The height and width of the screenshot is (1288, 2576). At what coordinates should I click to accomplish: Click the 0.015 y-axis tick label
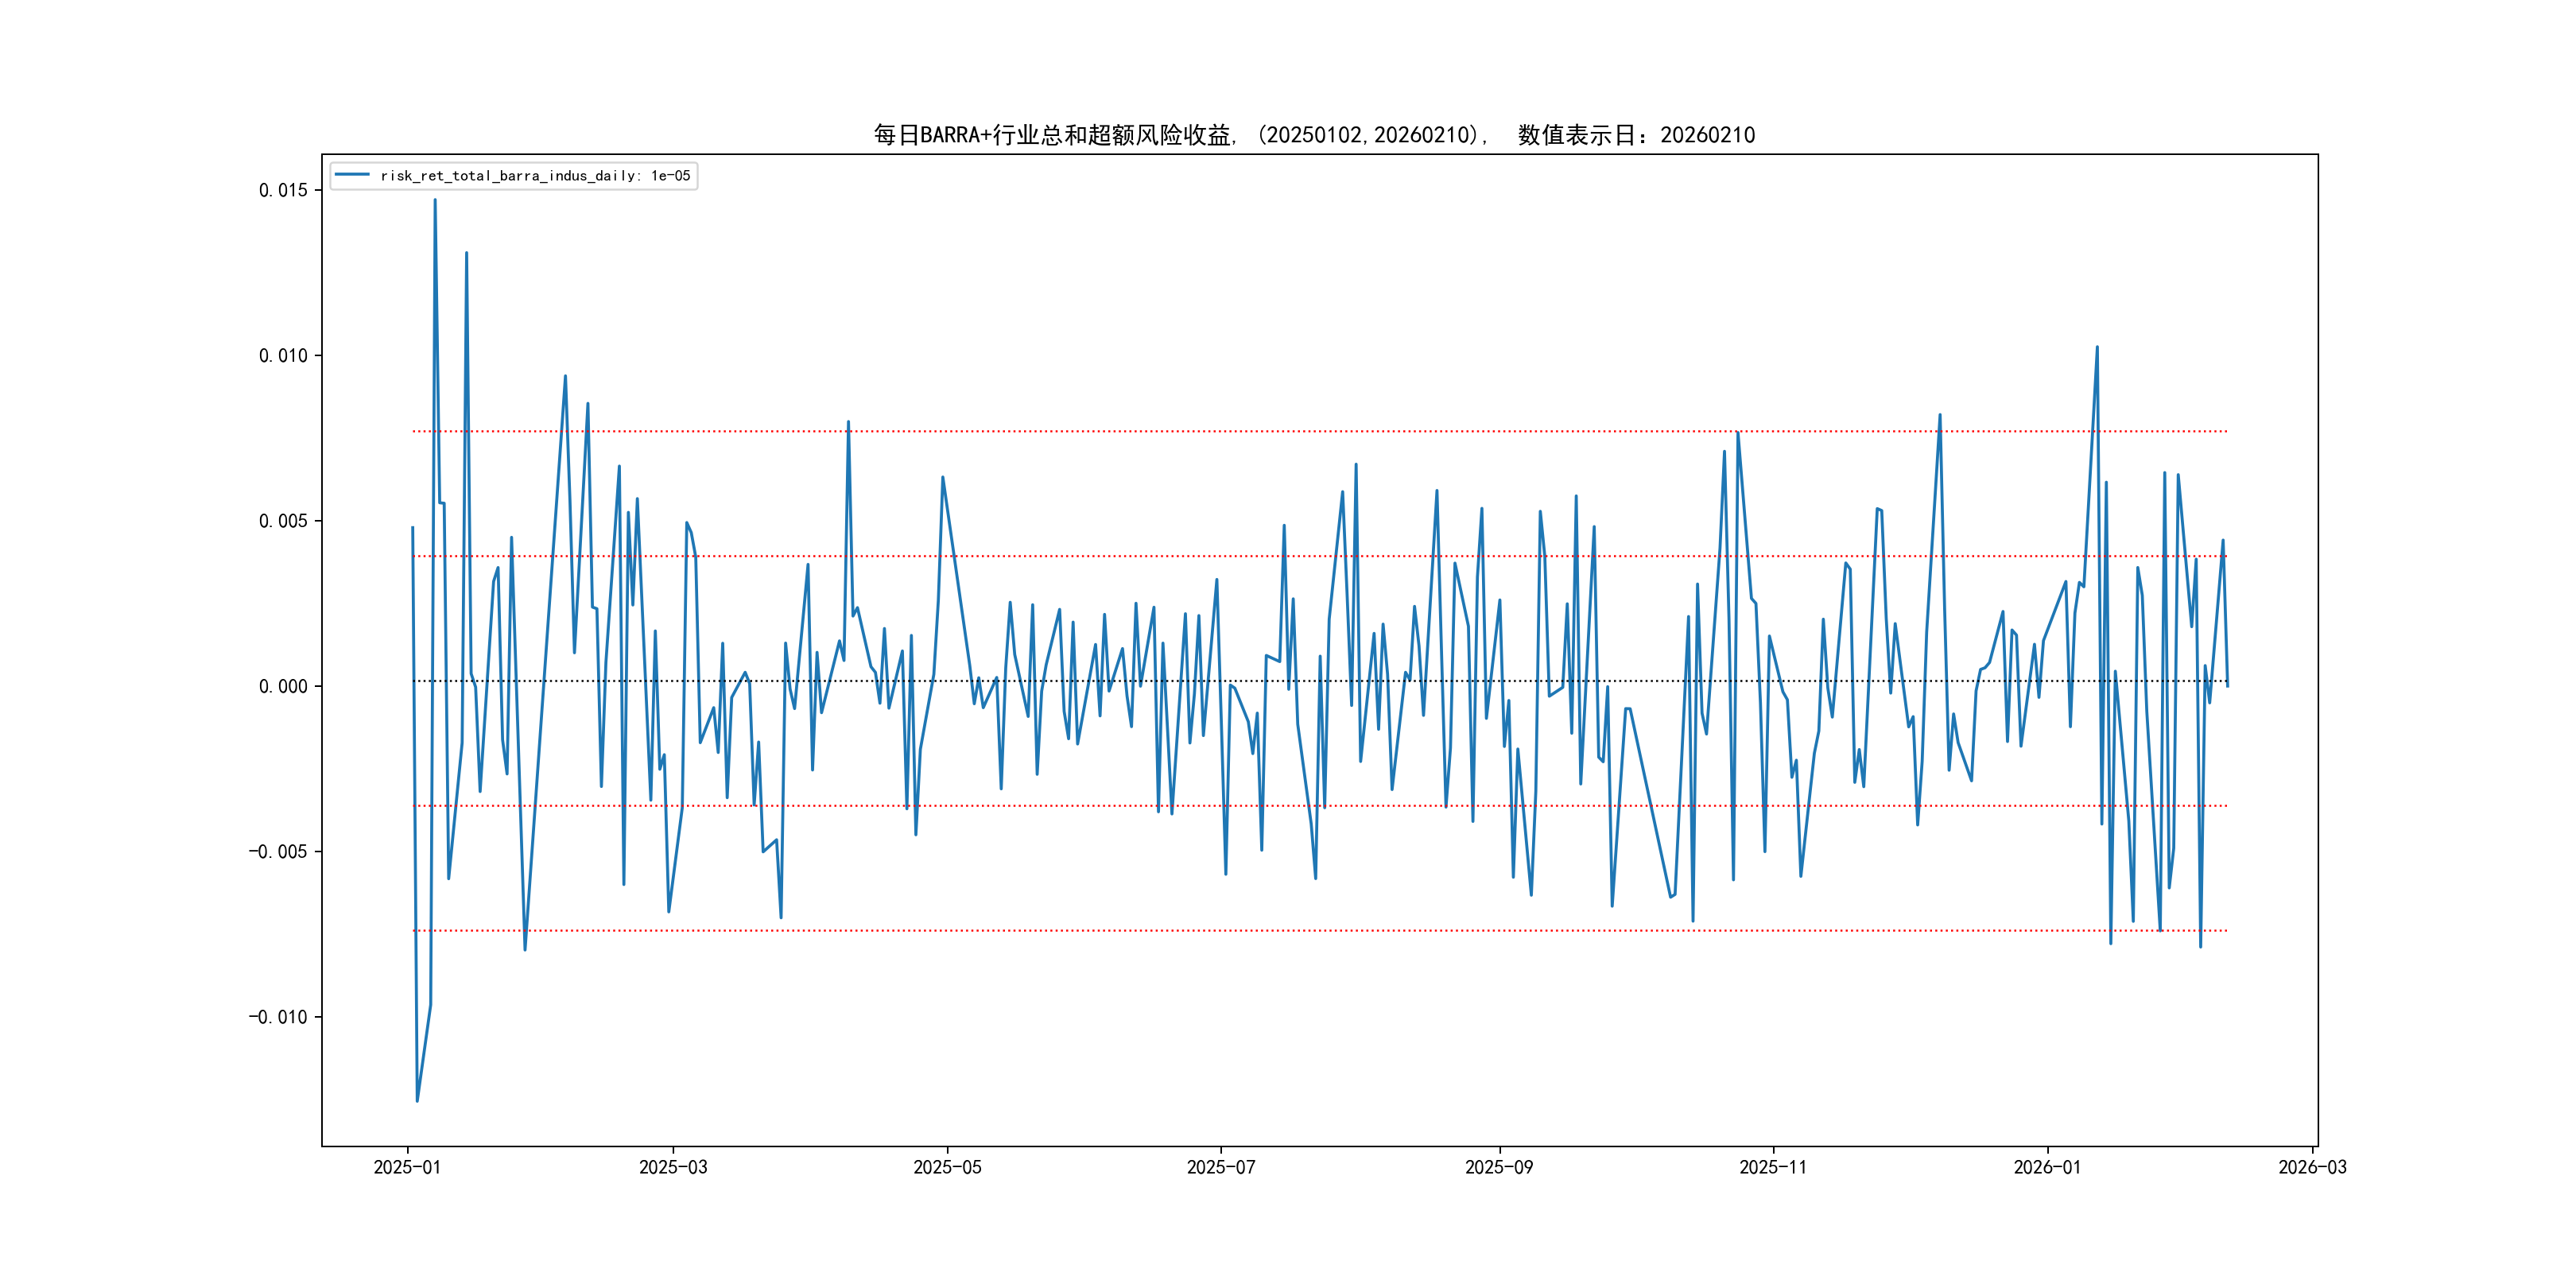pos(283,190)
